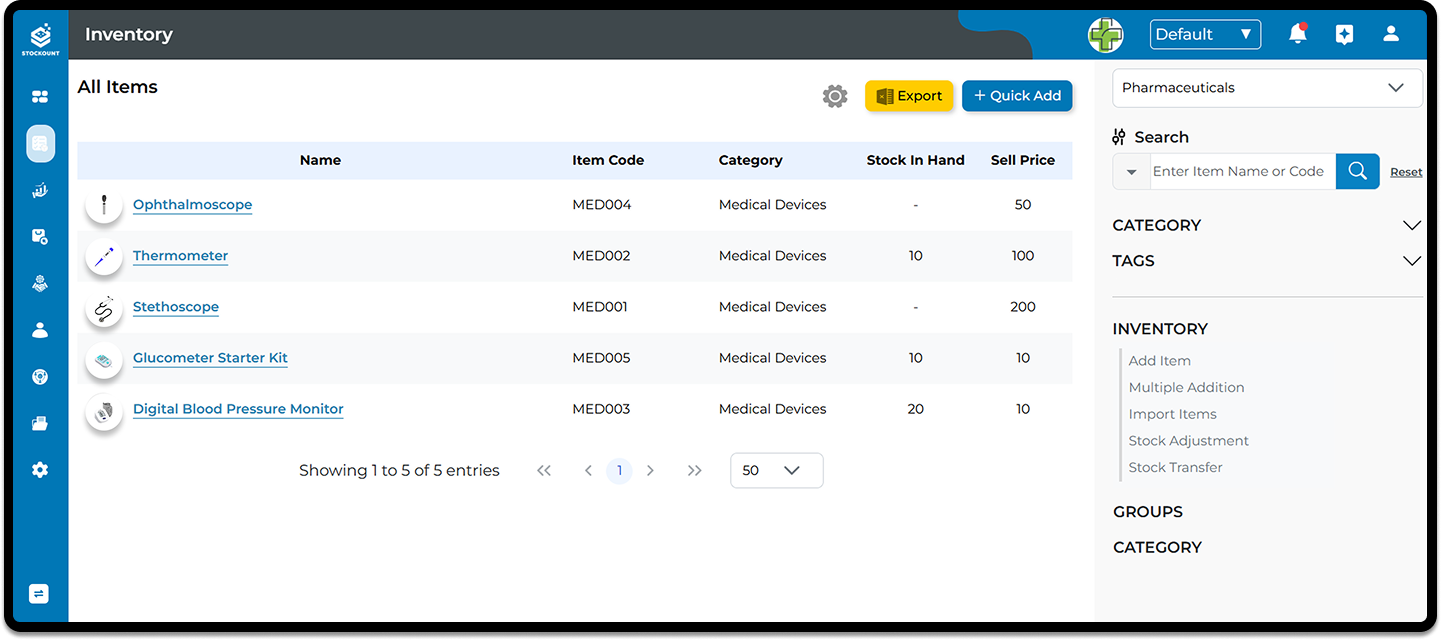Click the Item Code column header
Screen dimensions: 1441x640
coord(608,160)
